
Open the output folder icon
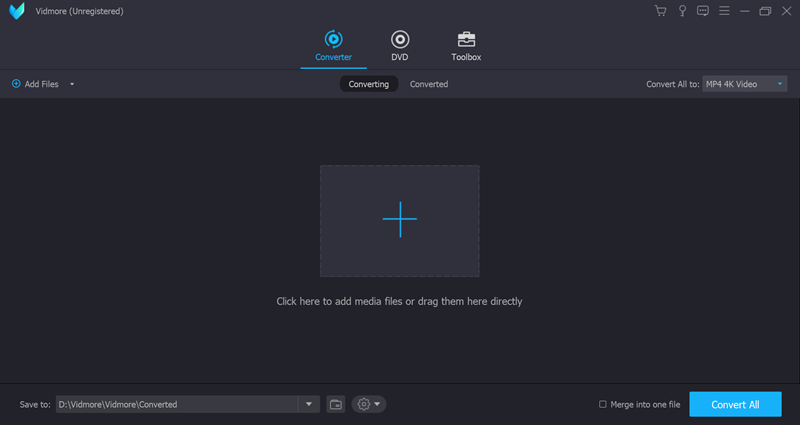tap(336, 404)
